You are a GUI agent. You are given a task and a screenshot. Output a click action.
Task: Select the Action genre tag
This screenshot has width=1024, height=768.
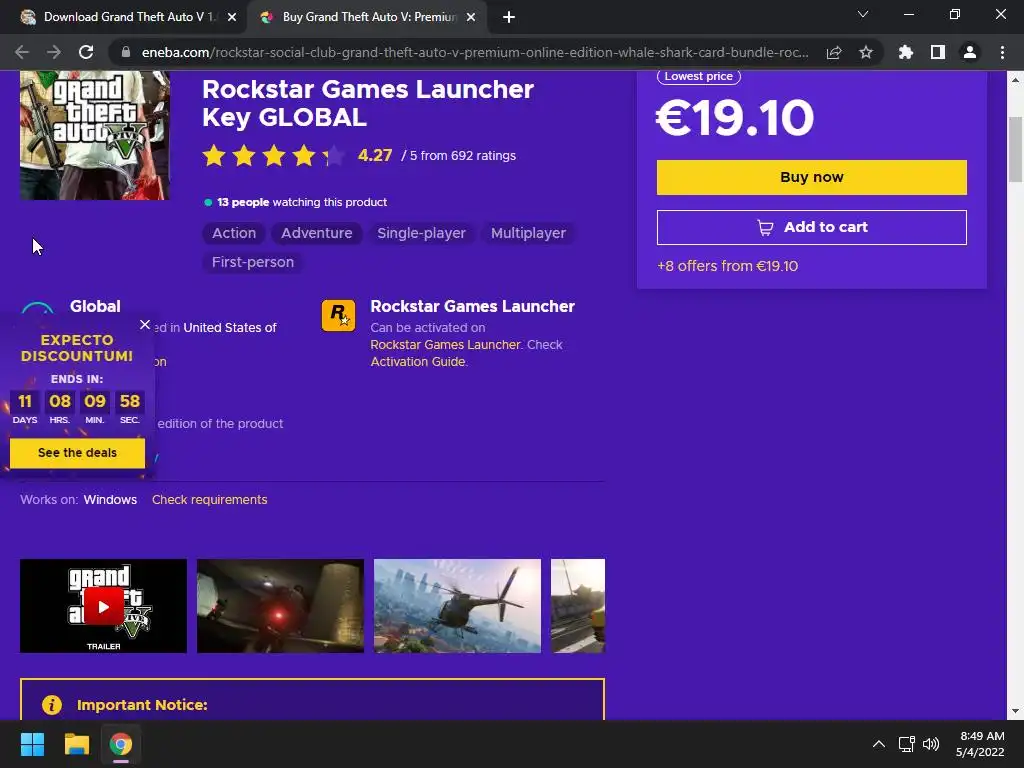[x=234, y=233]
